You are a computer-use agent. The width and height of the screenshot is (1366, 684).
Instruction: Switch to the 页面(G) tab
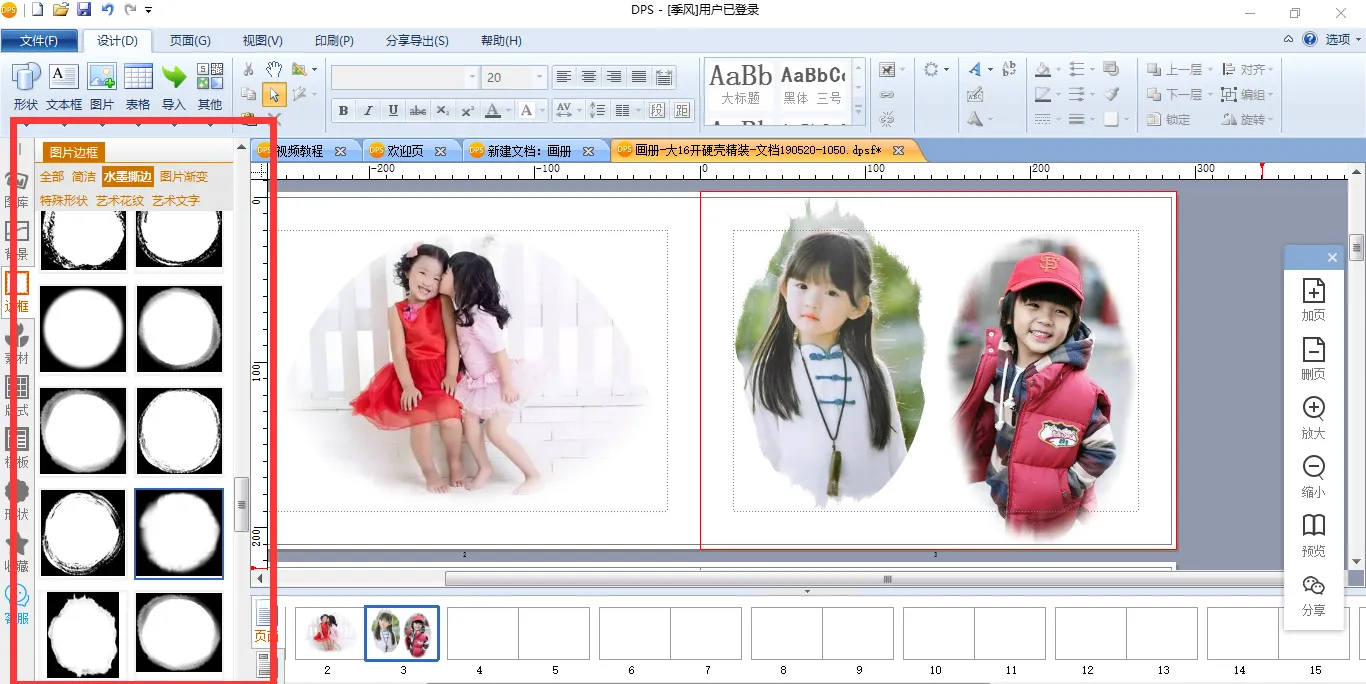189,41
